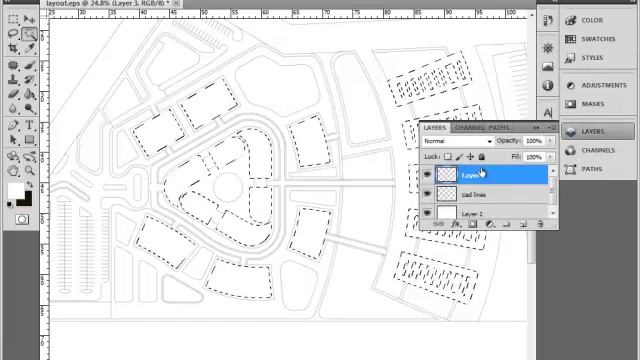Select the Dodge tool
Image resolution: width=640 pixels, height=360 pixels.
tap(29, 109)
